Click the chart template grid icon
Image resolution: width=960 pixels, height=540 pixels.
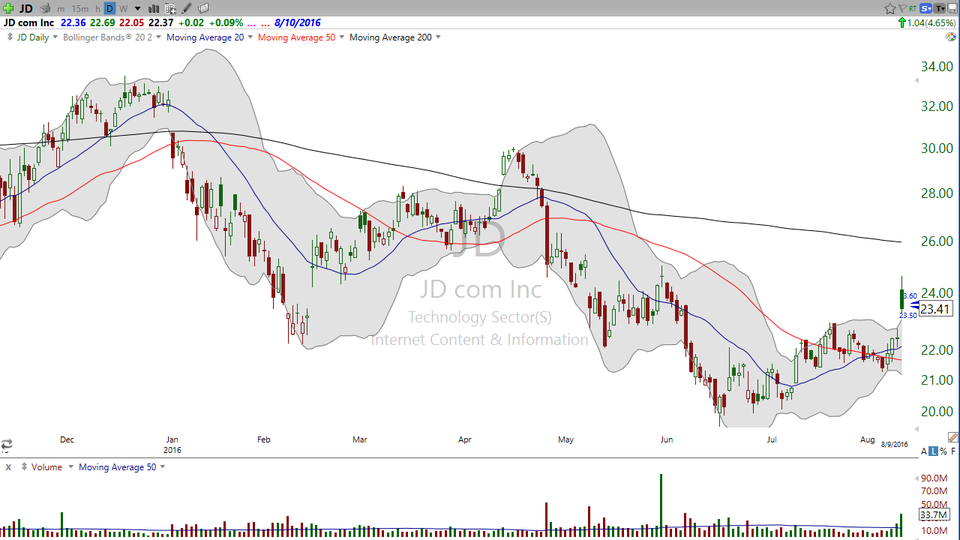point(170,9)
